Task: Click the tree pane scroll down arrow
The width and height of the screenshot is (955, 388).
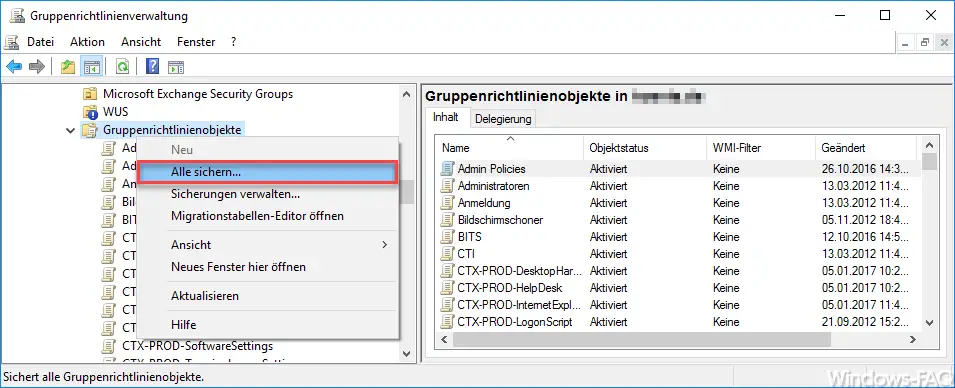Action: 406,353
